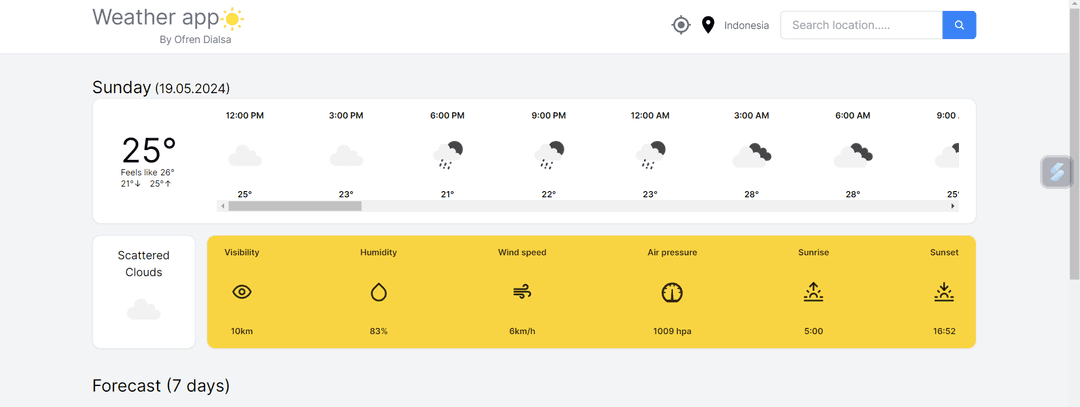Click the Sunset label
This screenshot has width=1080, height=407.
pos(944,253)
